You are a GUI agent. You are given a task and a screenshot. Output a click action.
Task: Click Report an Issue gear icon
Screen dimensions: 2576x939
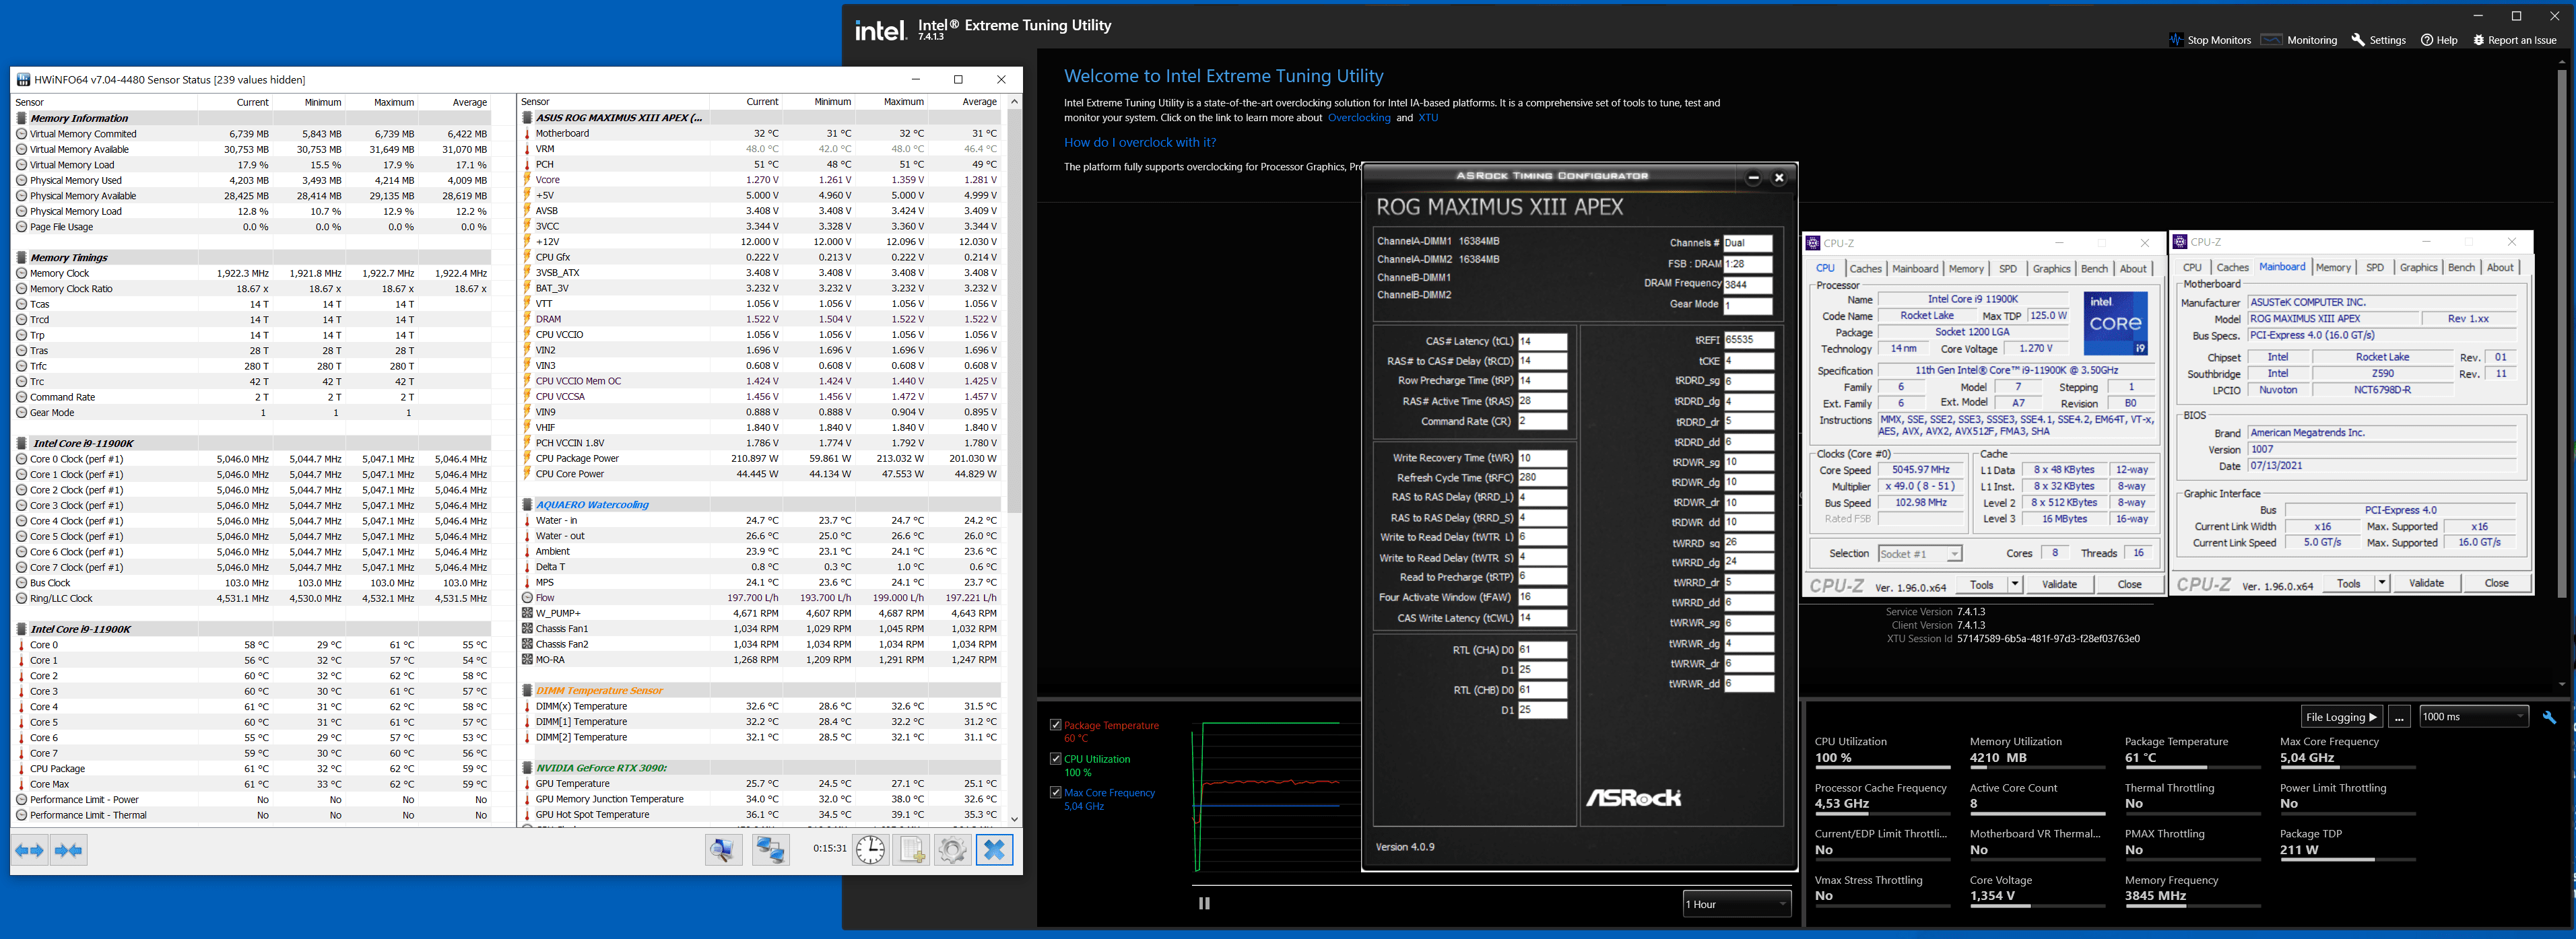coord(2479,40)
